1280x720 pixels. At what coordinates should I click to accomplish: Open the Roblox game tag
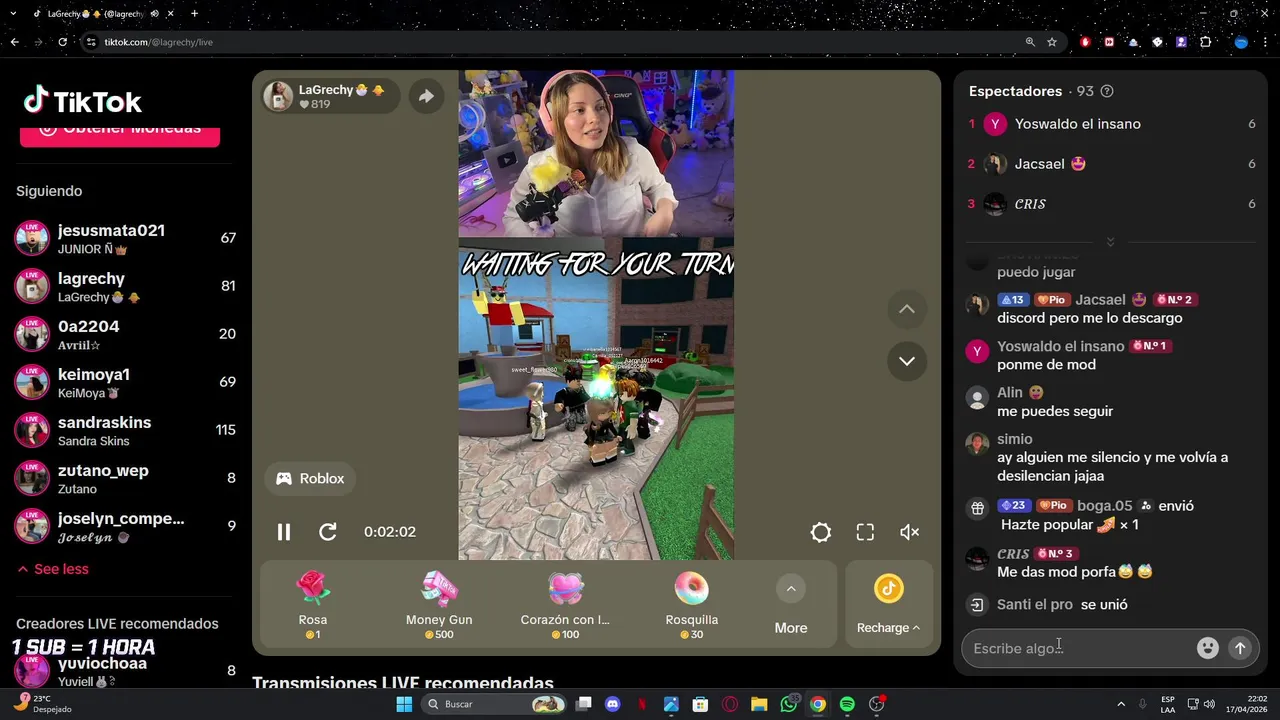pos(310,478)
